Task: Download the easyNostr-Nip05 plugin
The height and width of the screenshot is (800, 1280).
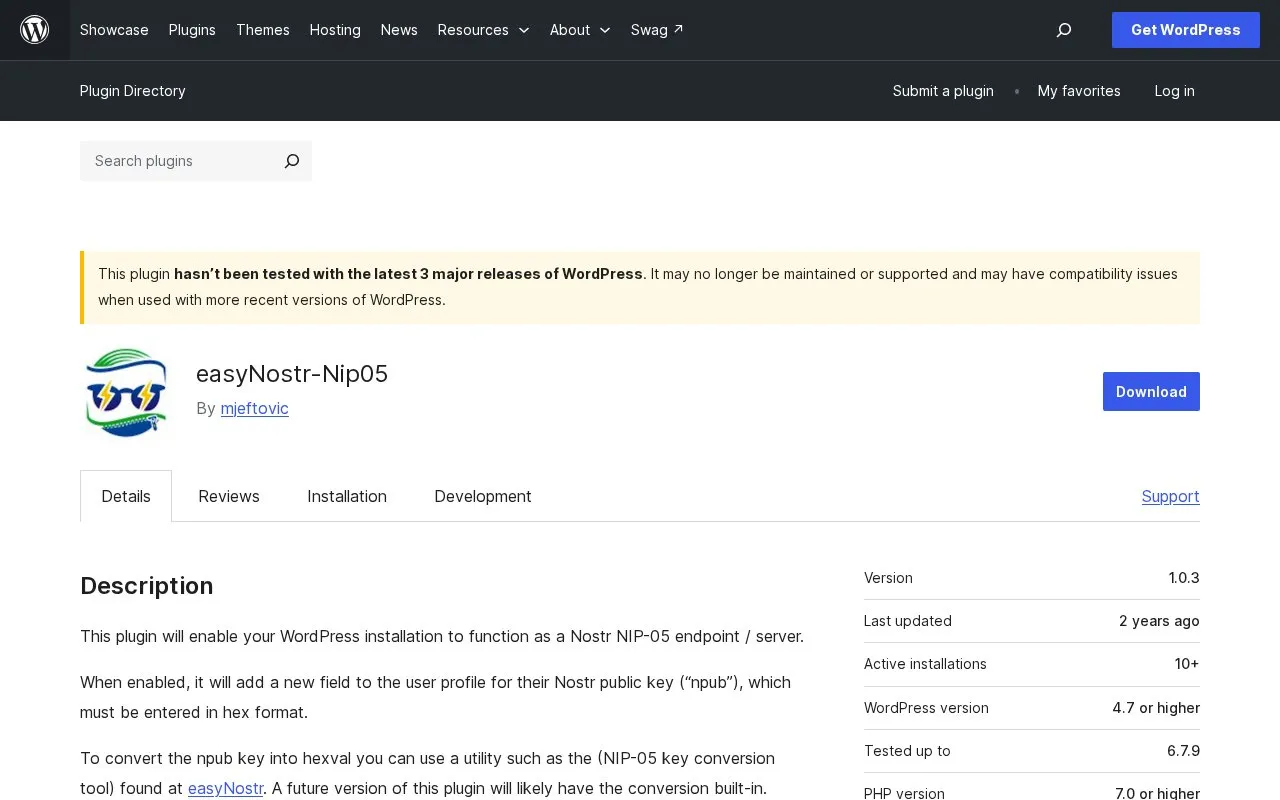Action: click(1151, 392)
